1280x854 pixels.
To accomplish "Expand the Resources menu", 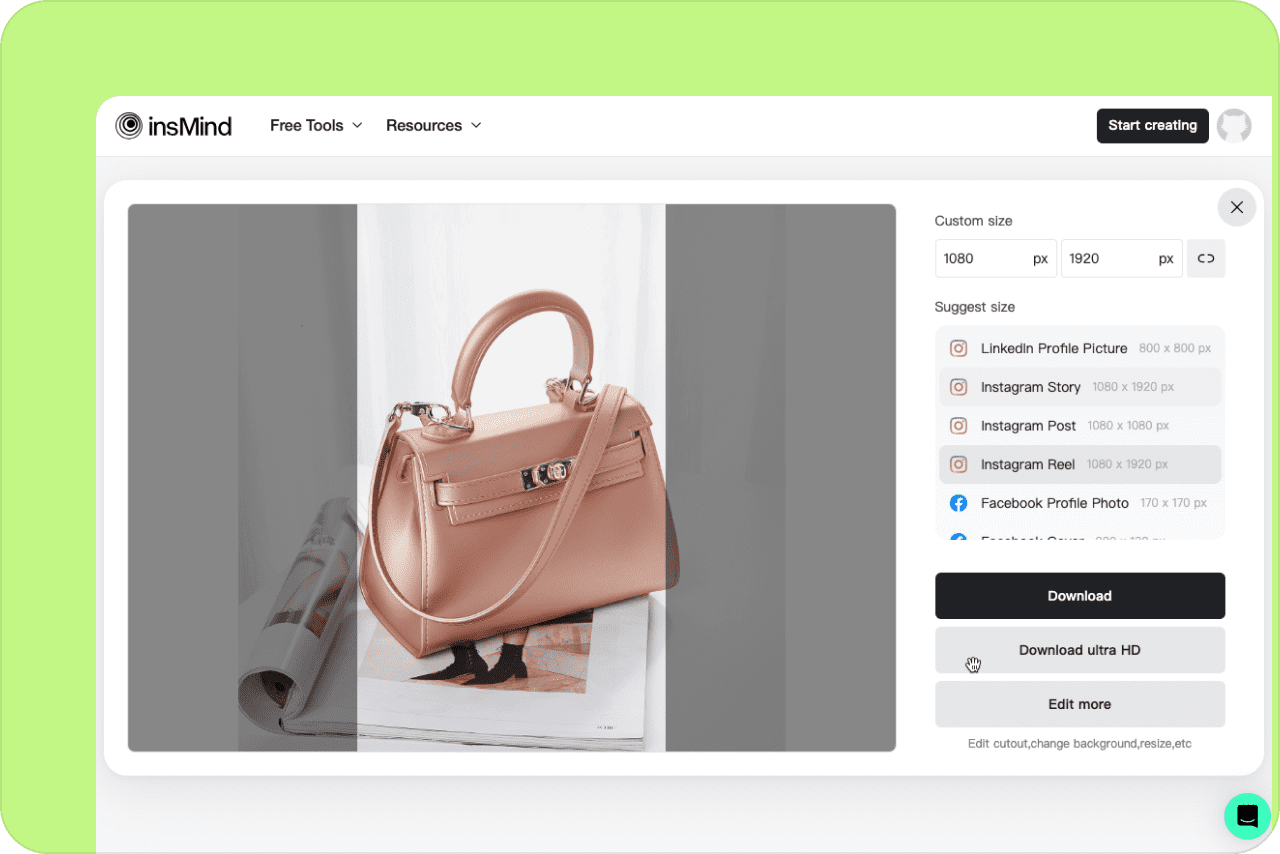I will coord(433,125).
